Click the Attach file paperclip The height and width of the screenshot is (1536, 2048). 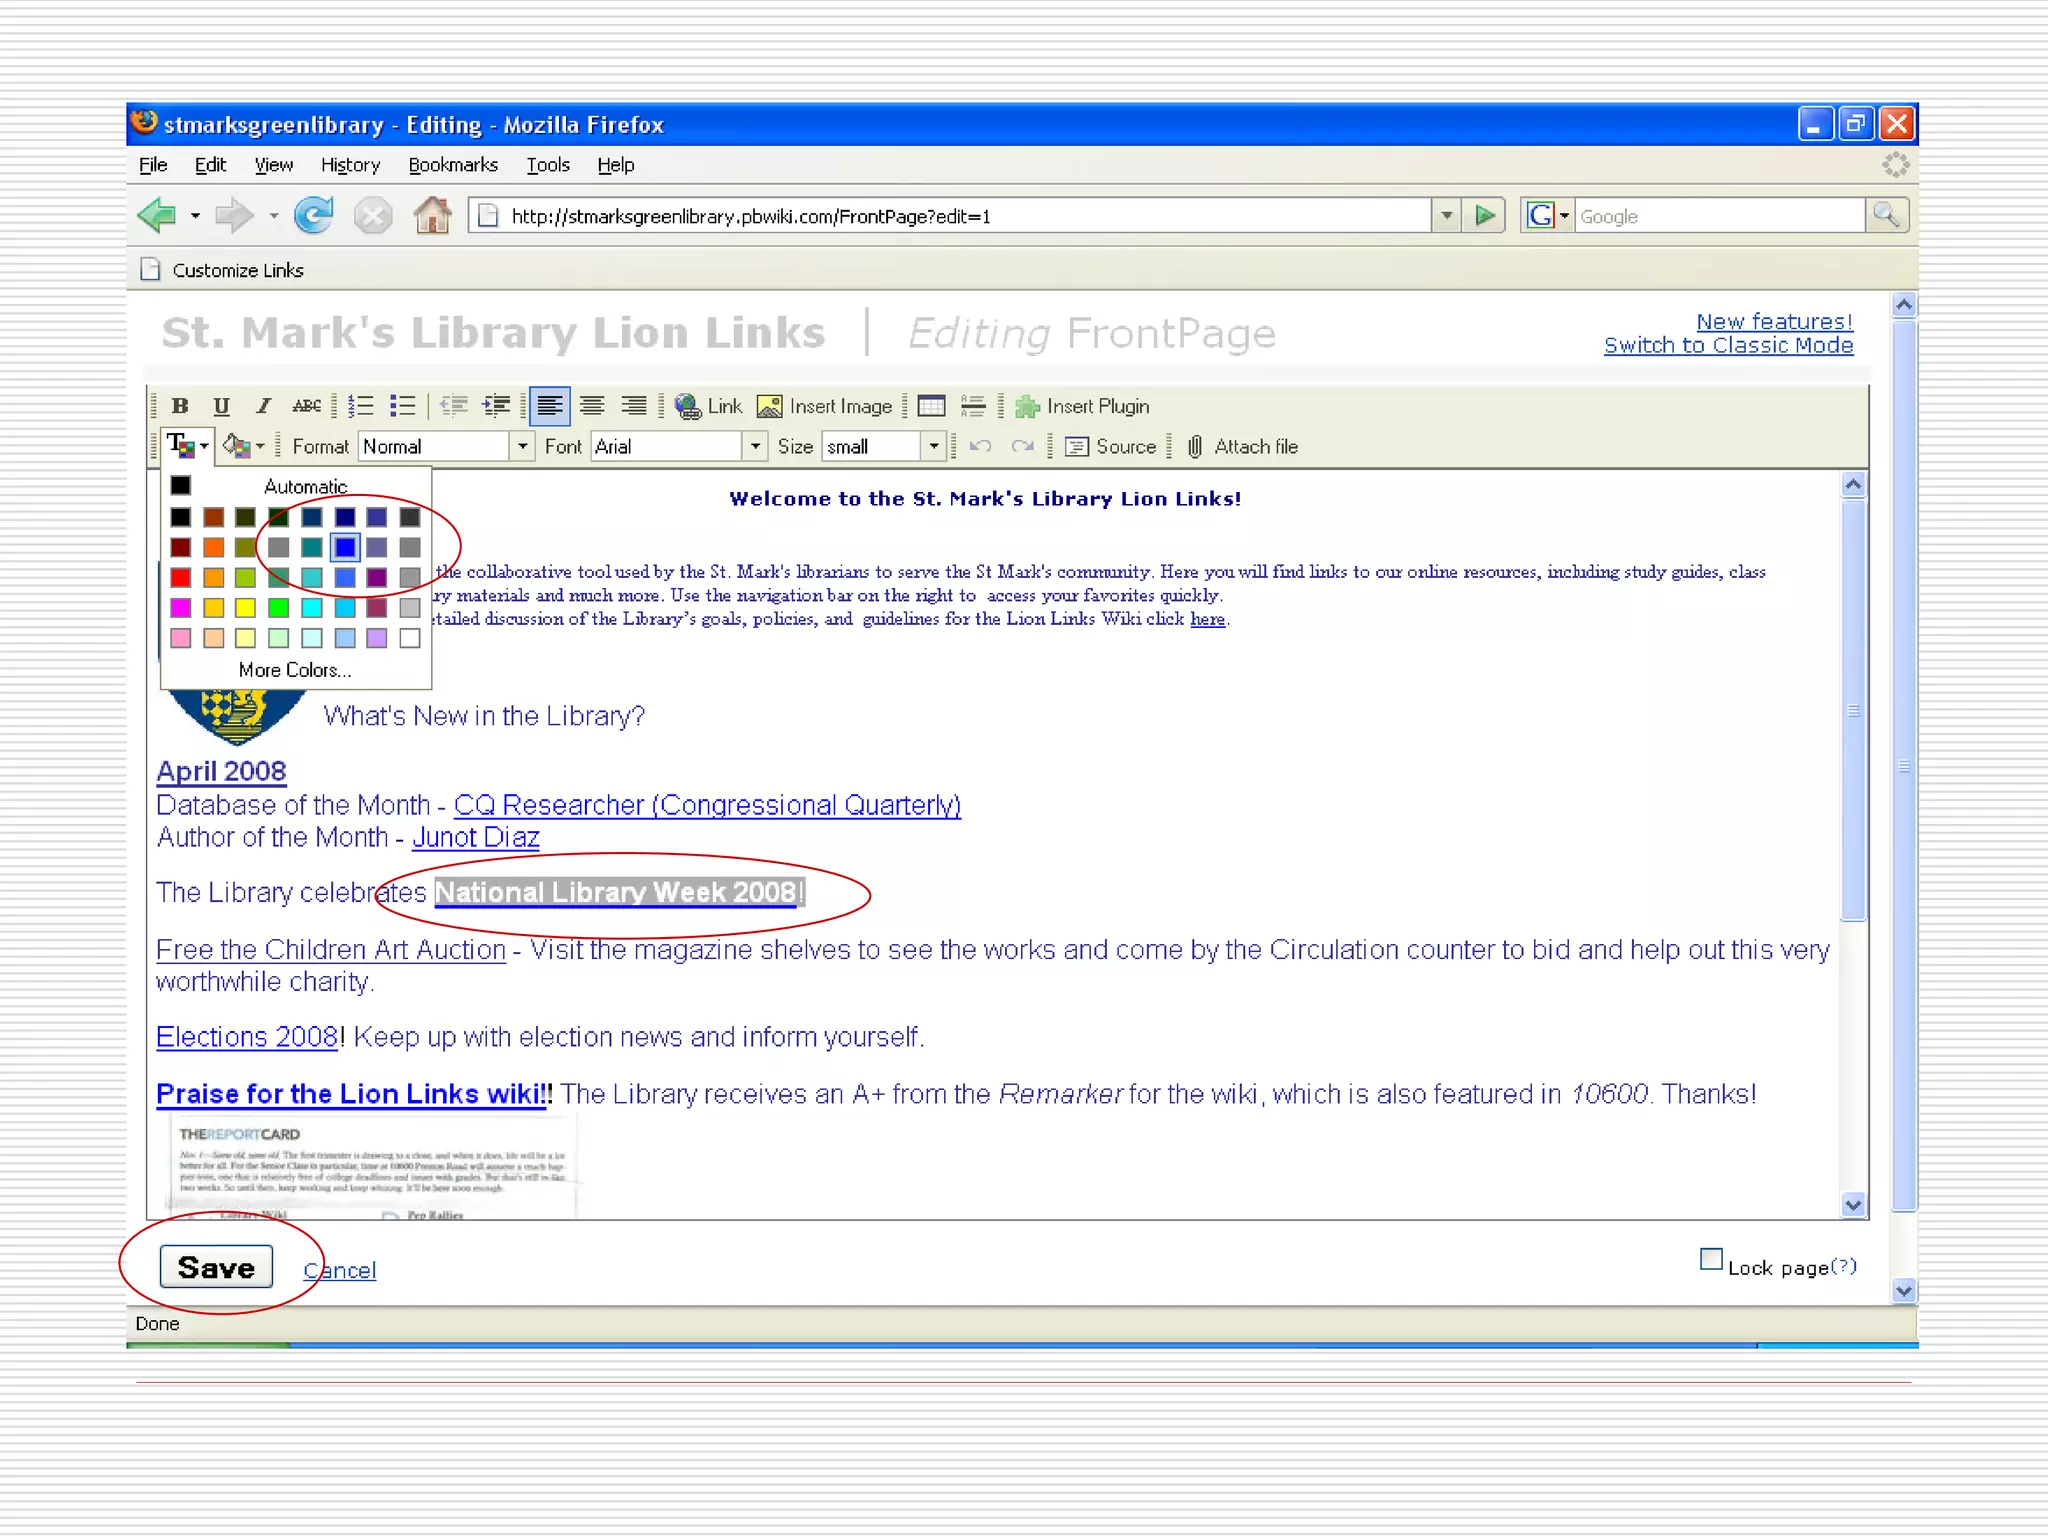1195,447
